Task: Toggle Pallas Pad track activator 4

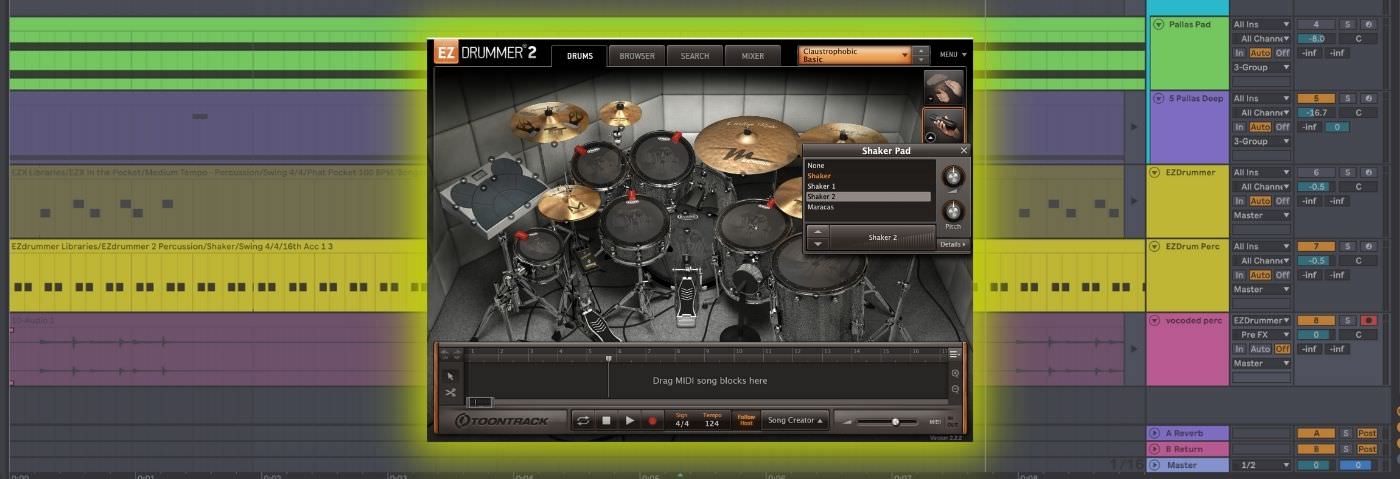Action: [1316, 24]
